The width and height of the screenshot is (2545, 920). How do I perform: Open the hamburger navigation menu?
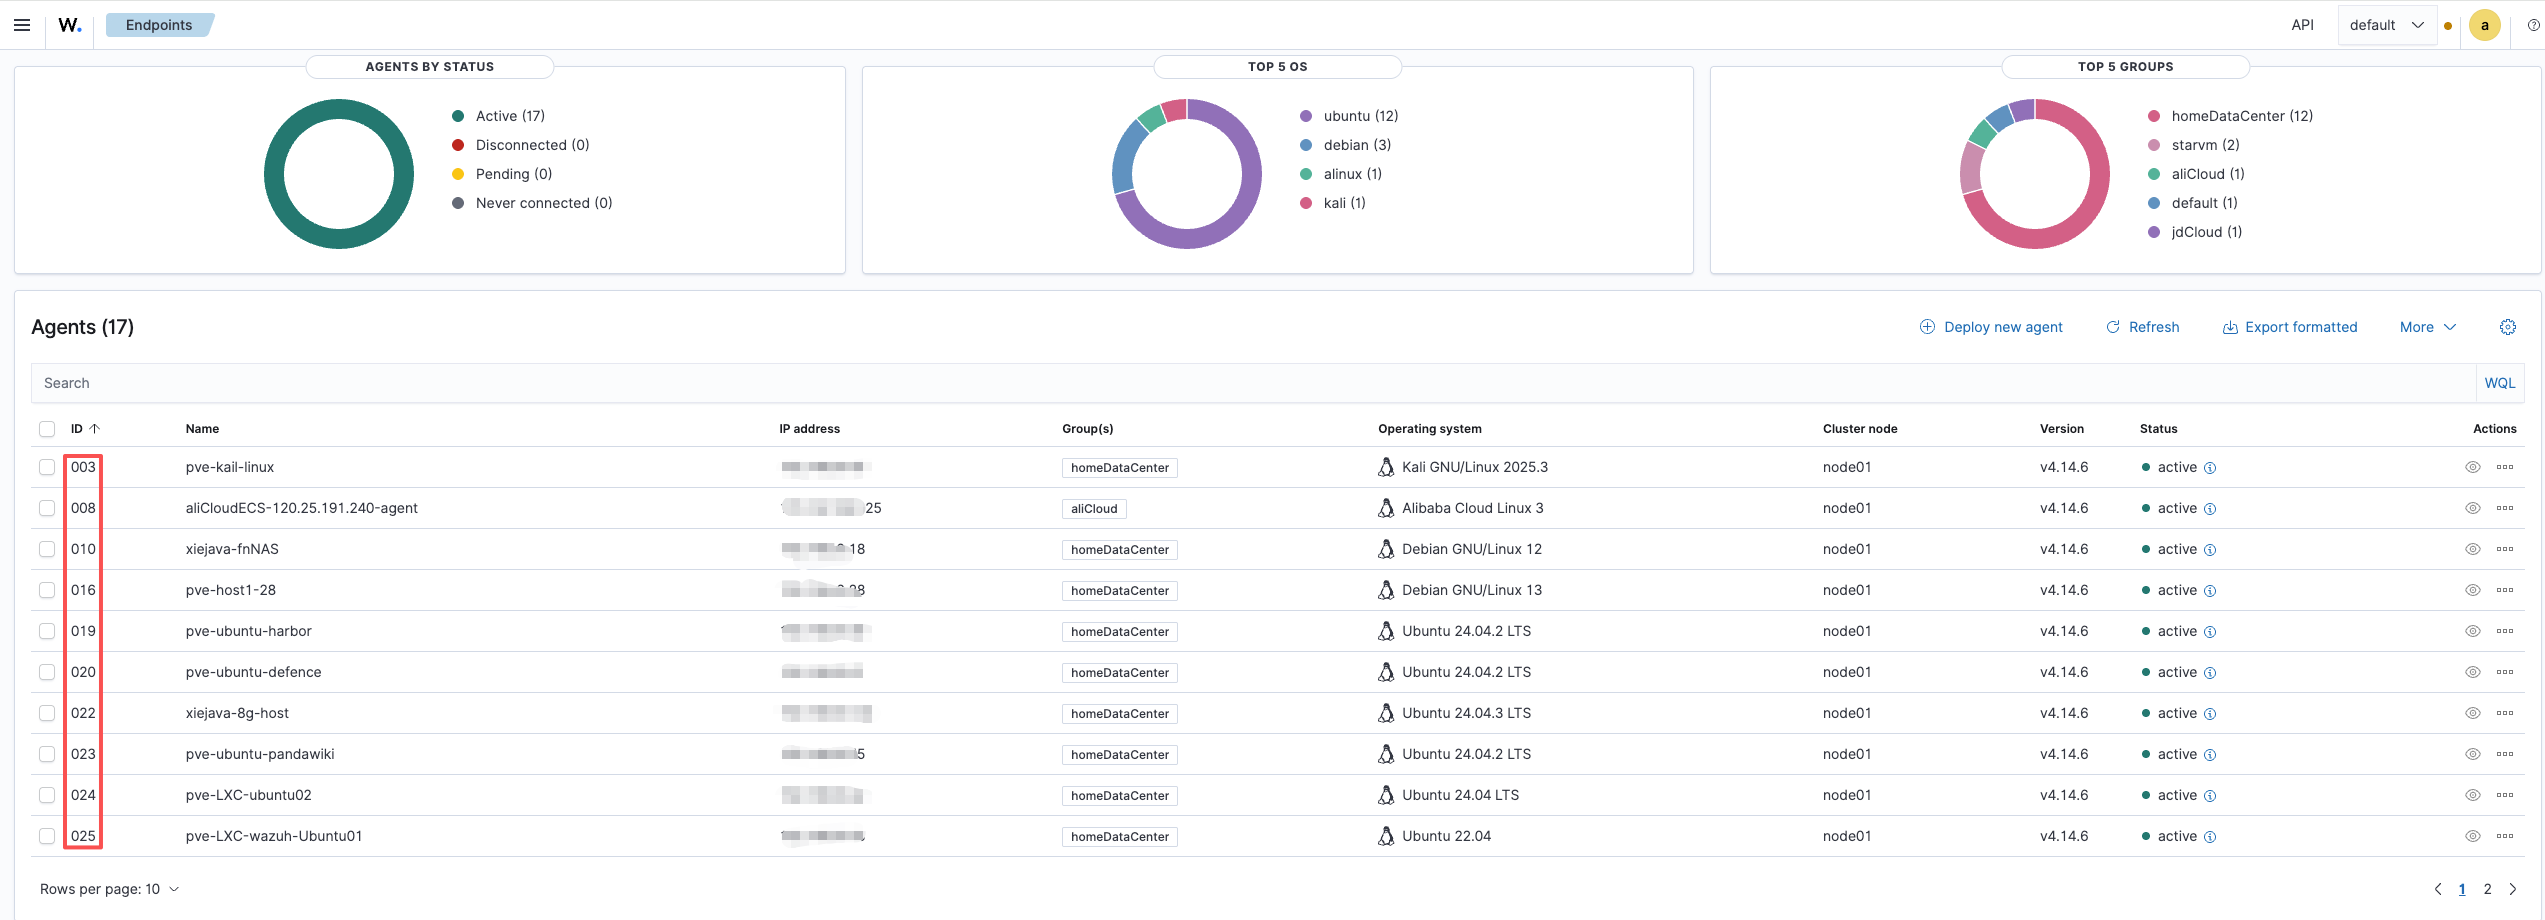click(22, 25)
